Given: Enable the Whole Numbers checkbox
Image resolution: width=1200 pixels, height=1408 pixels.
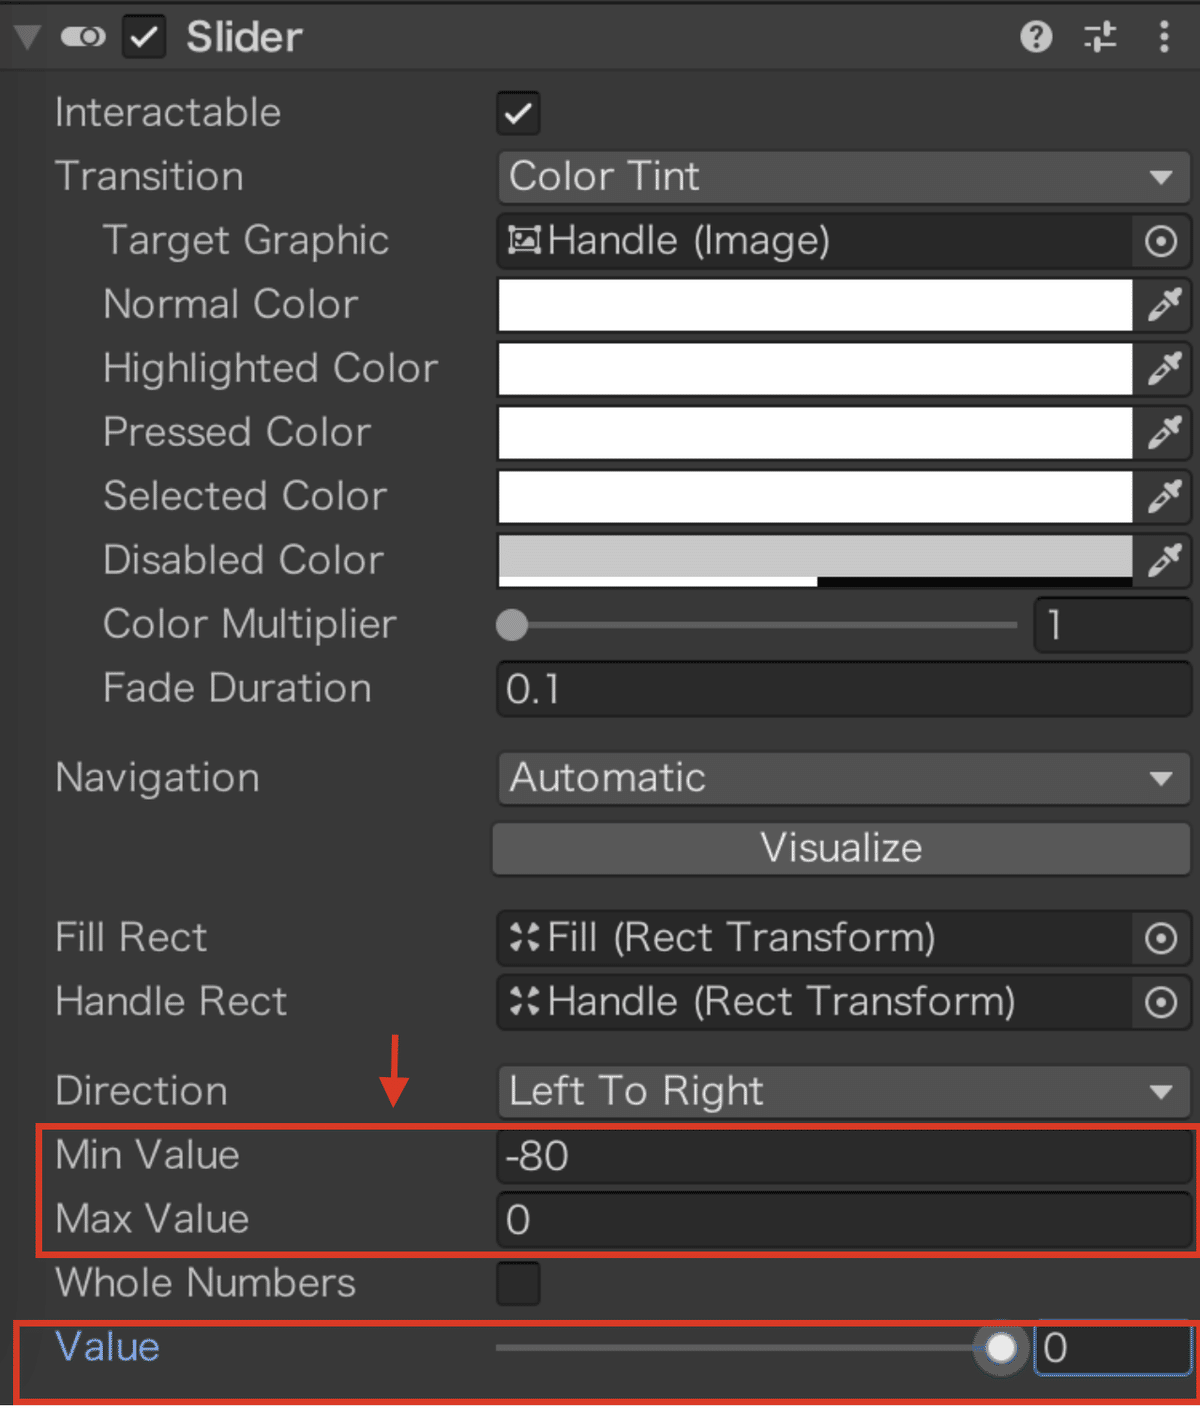Looking at the screenshot, I should 518,1284.
